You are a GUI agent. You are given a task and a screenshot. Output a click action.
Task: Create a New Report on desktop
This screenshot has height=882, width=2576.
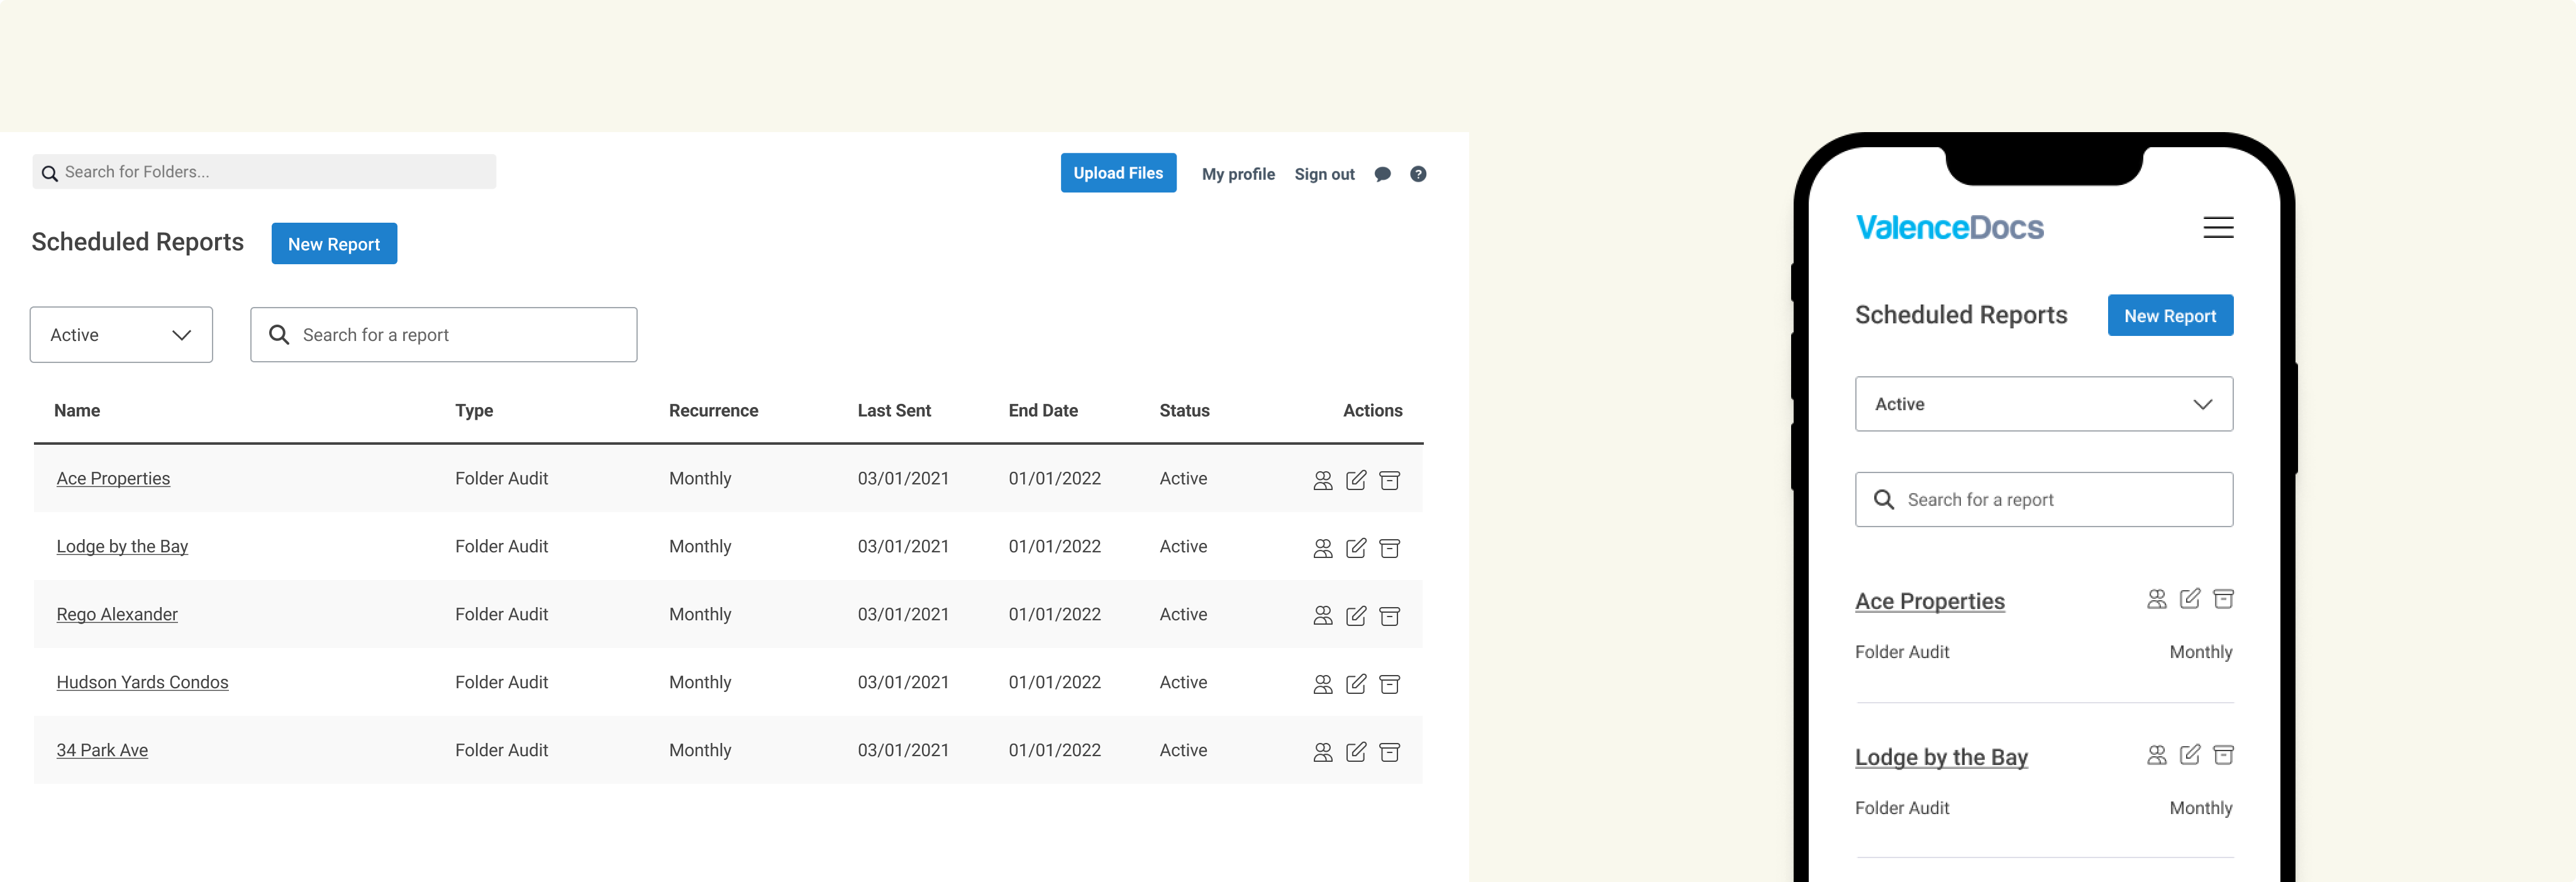tap(334, 244)
